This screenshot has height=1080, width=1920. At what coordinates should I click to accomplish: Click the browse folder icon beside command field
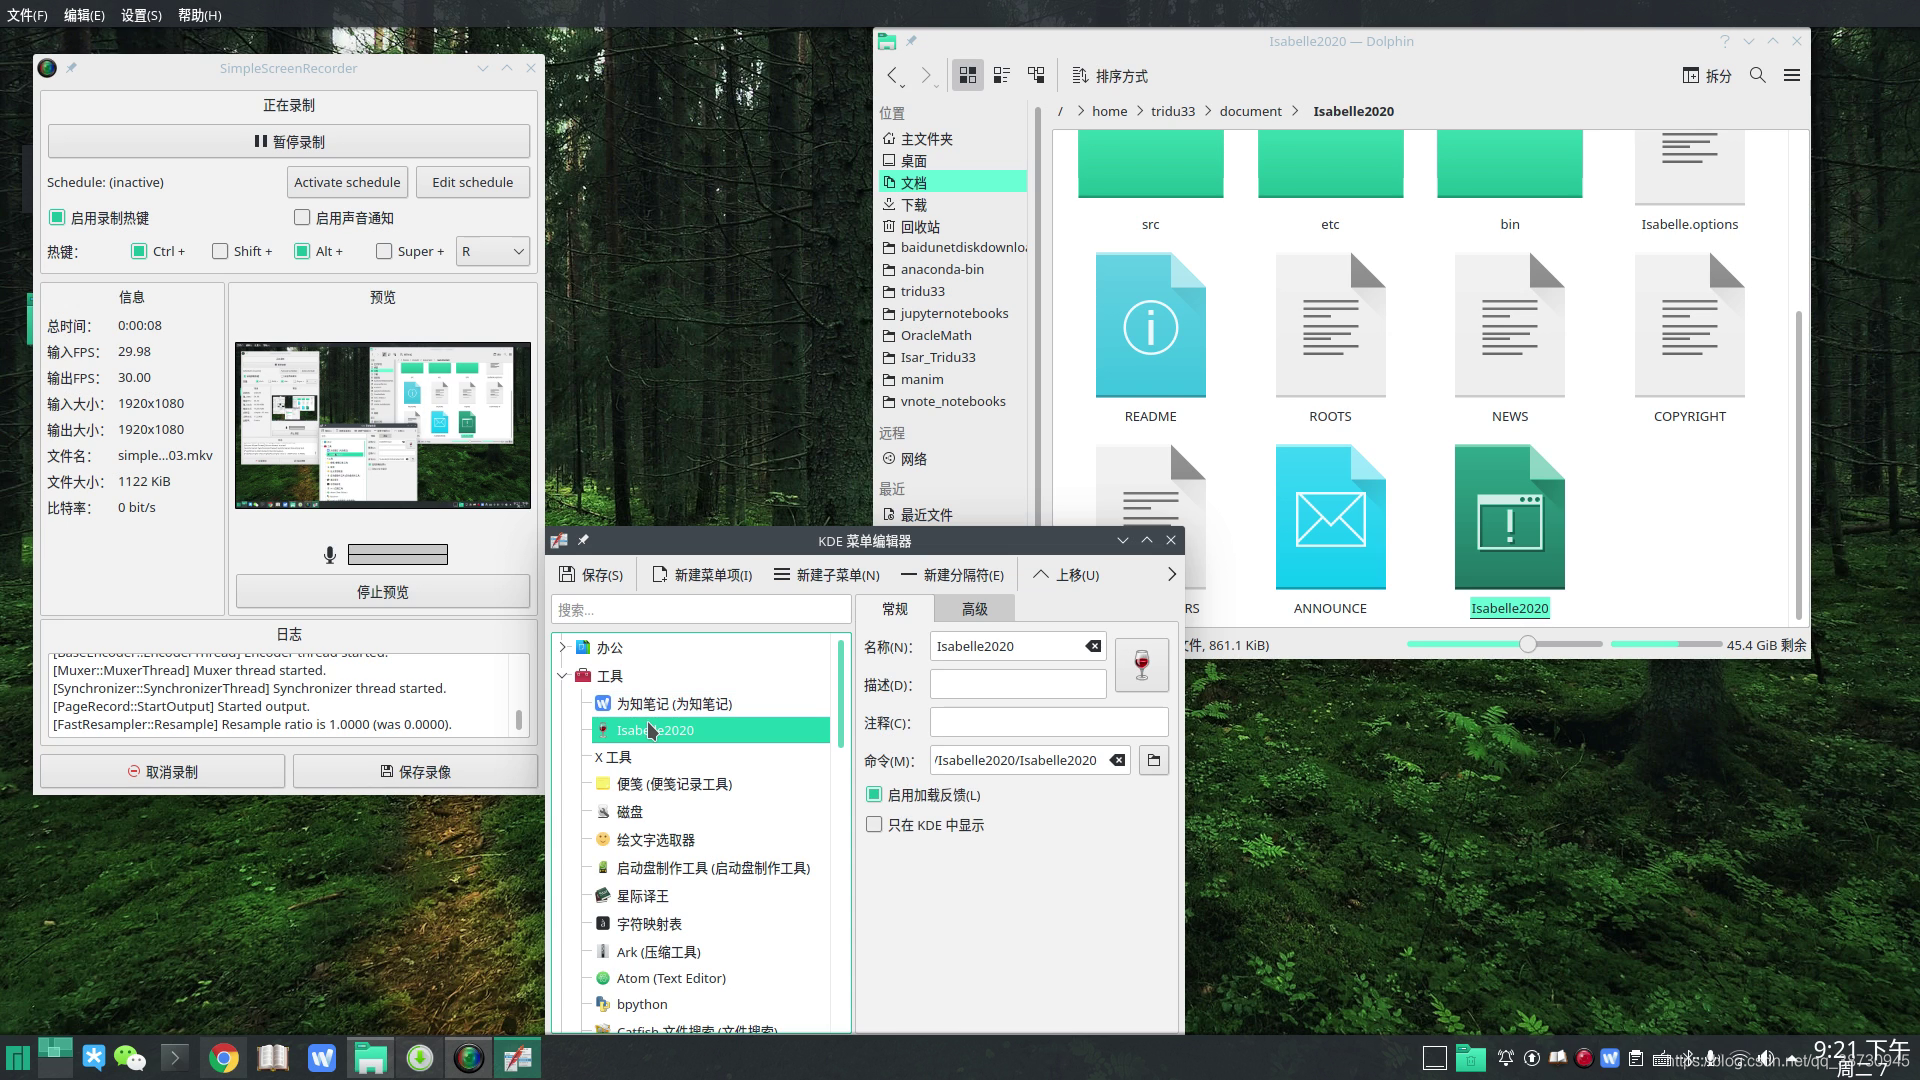pyautogui.click(x=1153, y=761)
